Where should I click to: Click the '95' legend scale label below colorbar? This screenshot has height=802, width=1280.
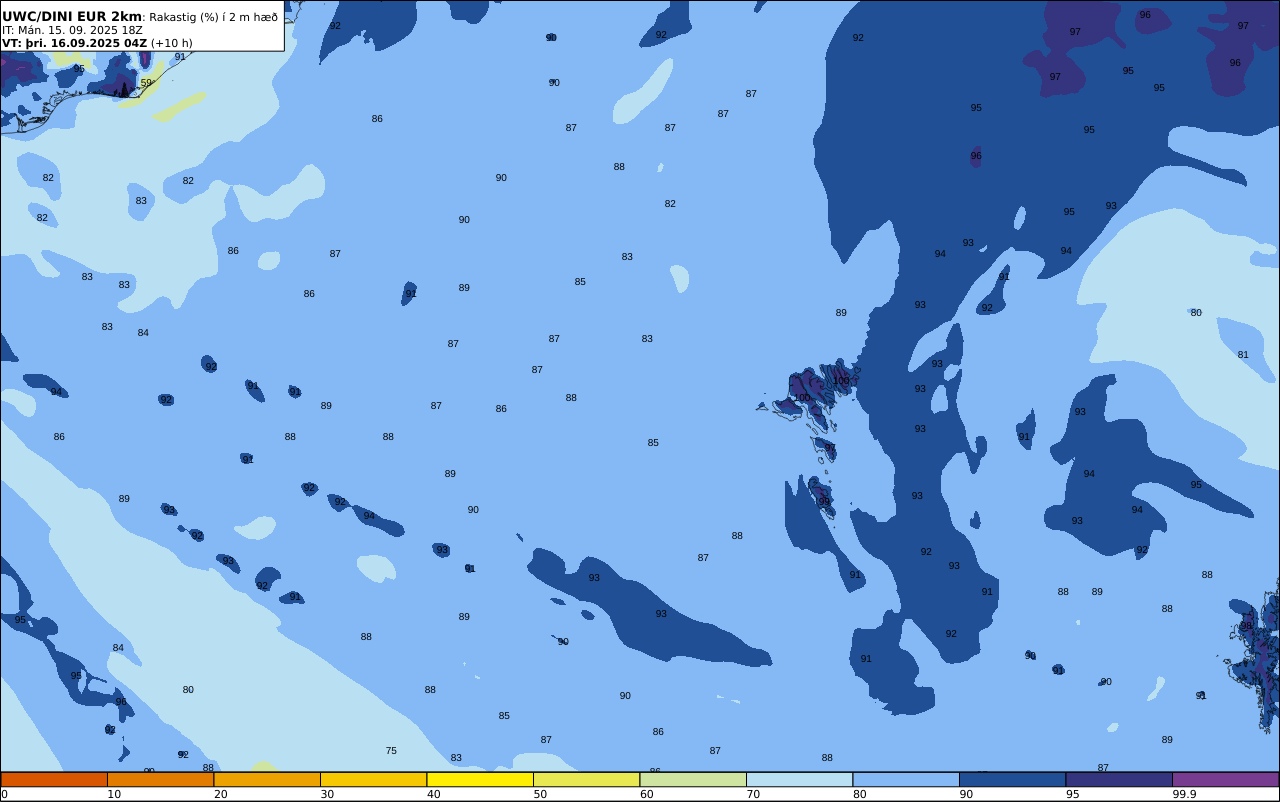(1072, 794)
